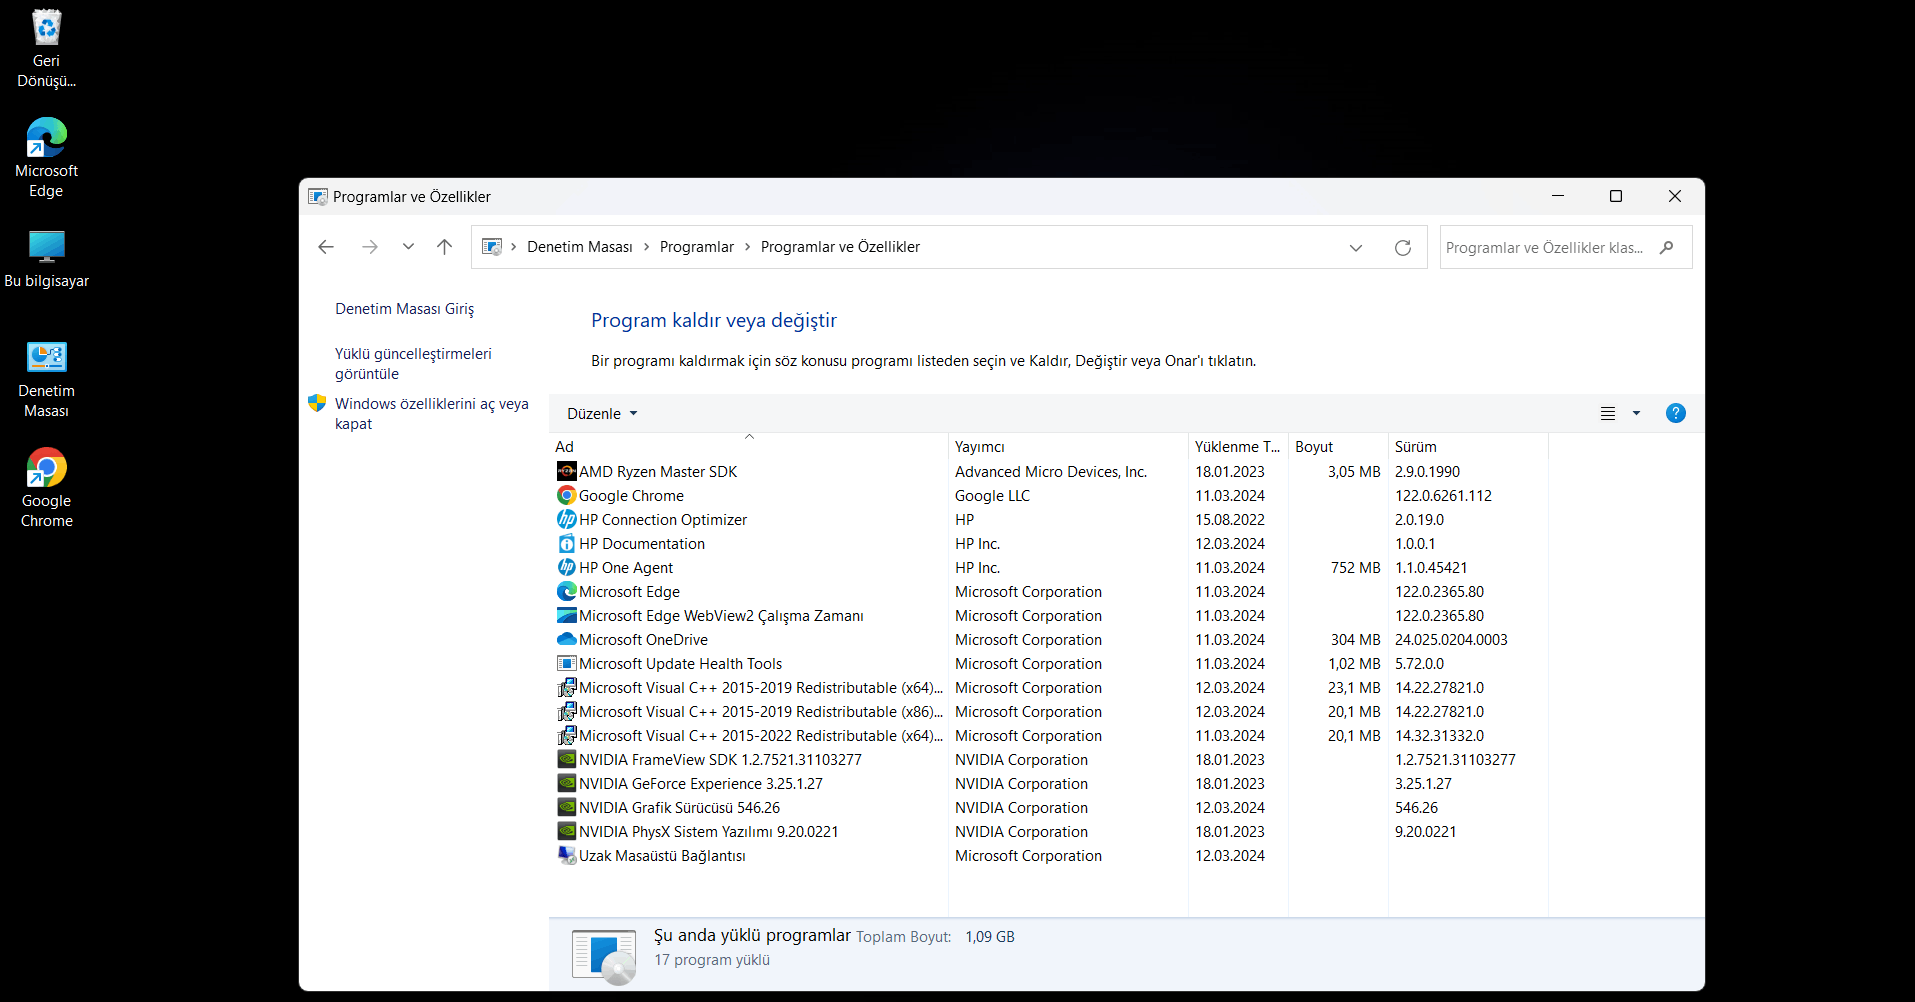The height and width of the screenshot is (1002, 1915).
Task: Click version 1.2.7521.31103277 cell
Action: tap(1455, 759)
